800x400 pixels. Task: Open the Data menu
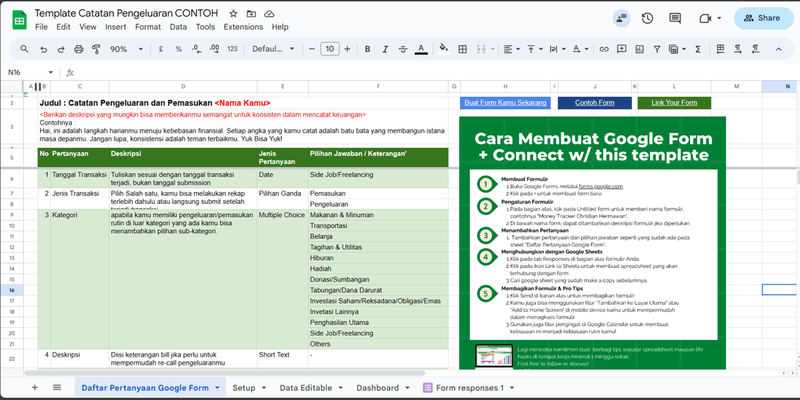coord(178,27)
